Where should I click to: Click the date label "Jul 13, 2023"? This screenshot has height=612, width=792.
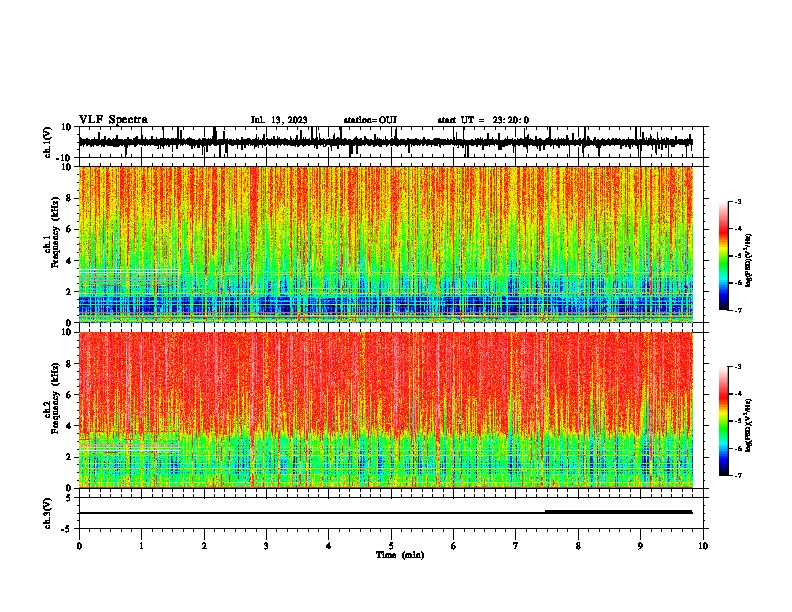tap(279, 120)
